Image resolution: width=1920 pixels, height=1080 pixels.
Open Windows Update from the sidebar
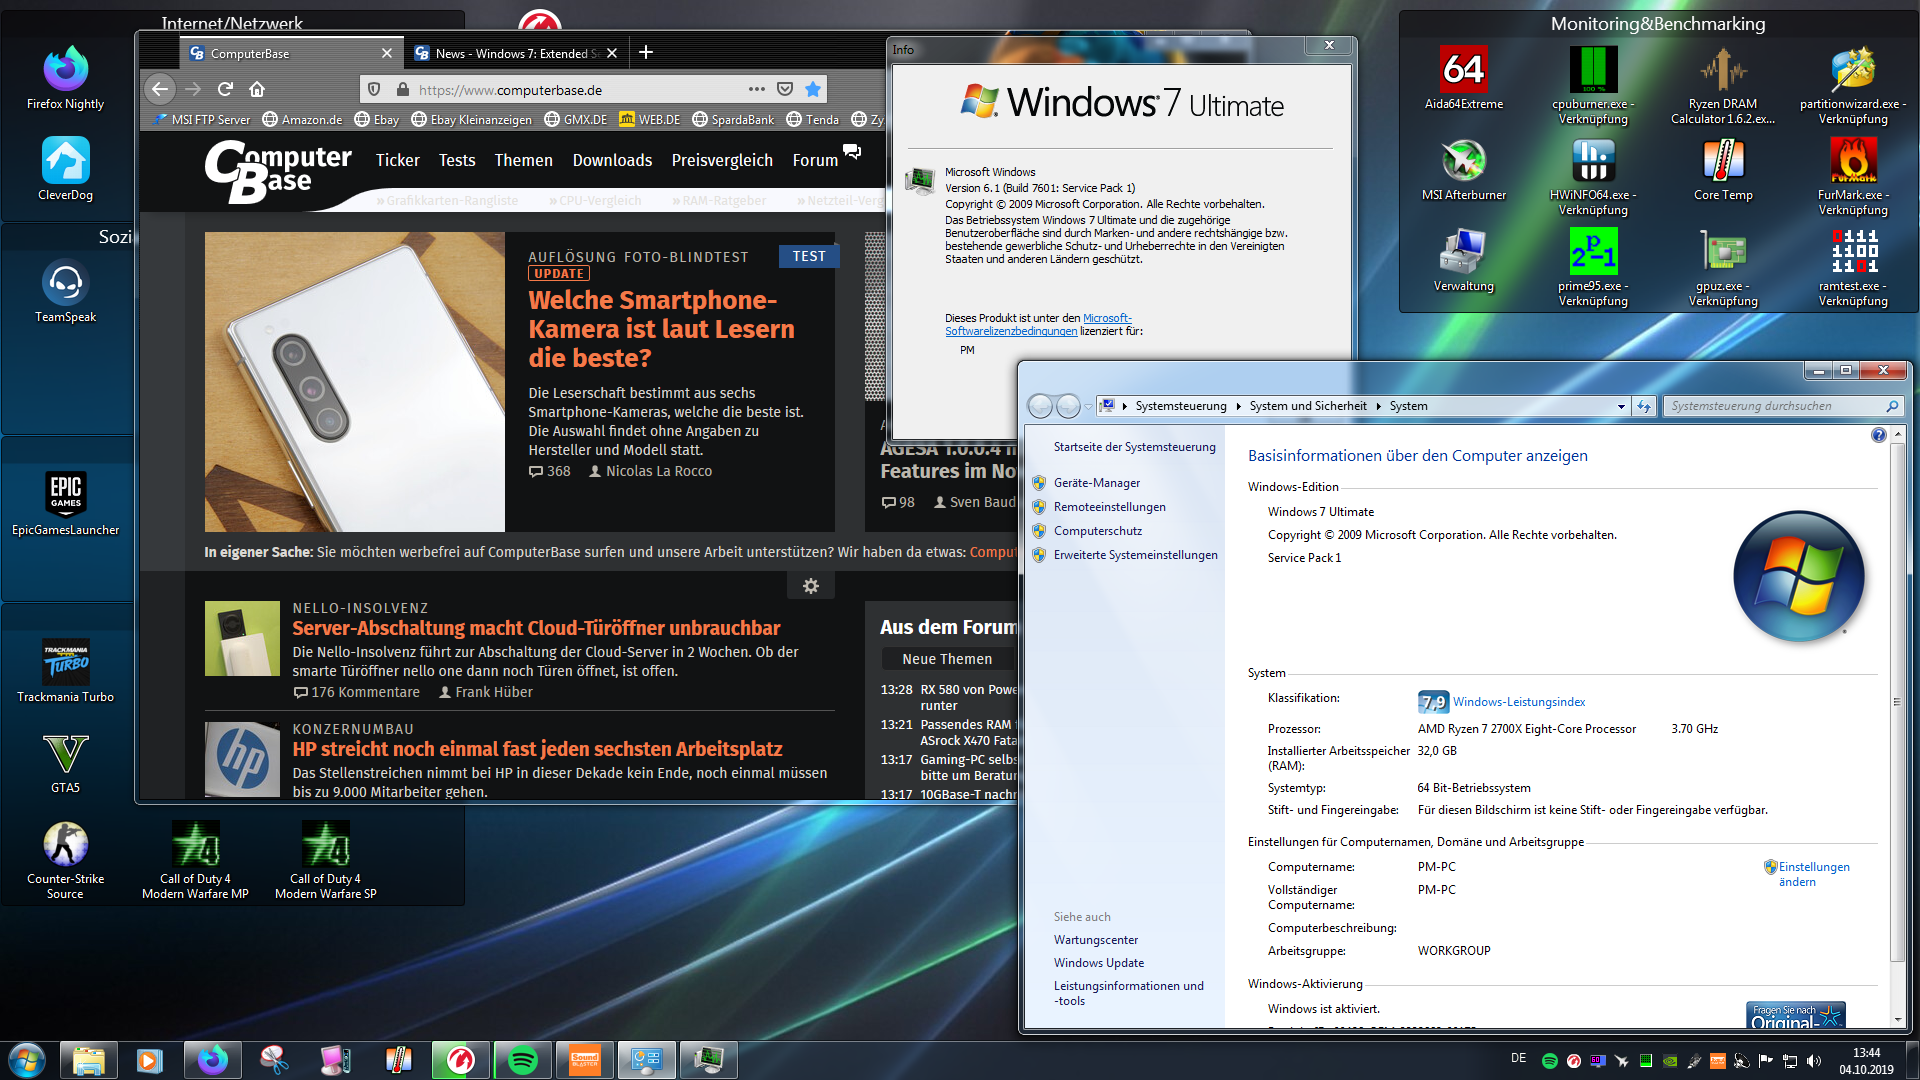pos(1098,962)
